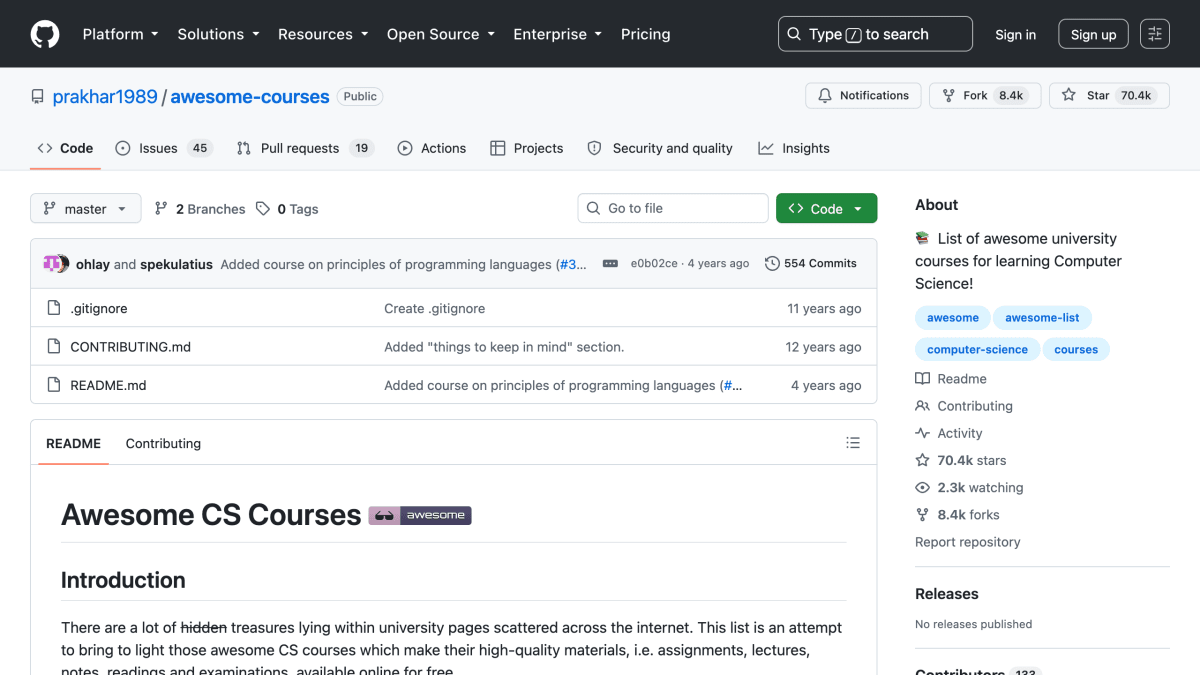
Task: Expand the Resources navigation menu
Action: point(323,34)
